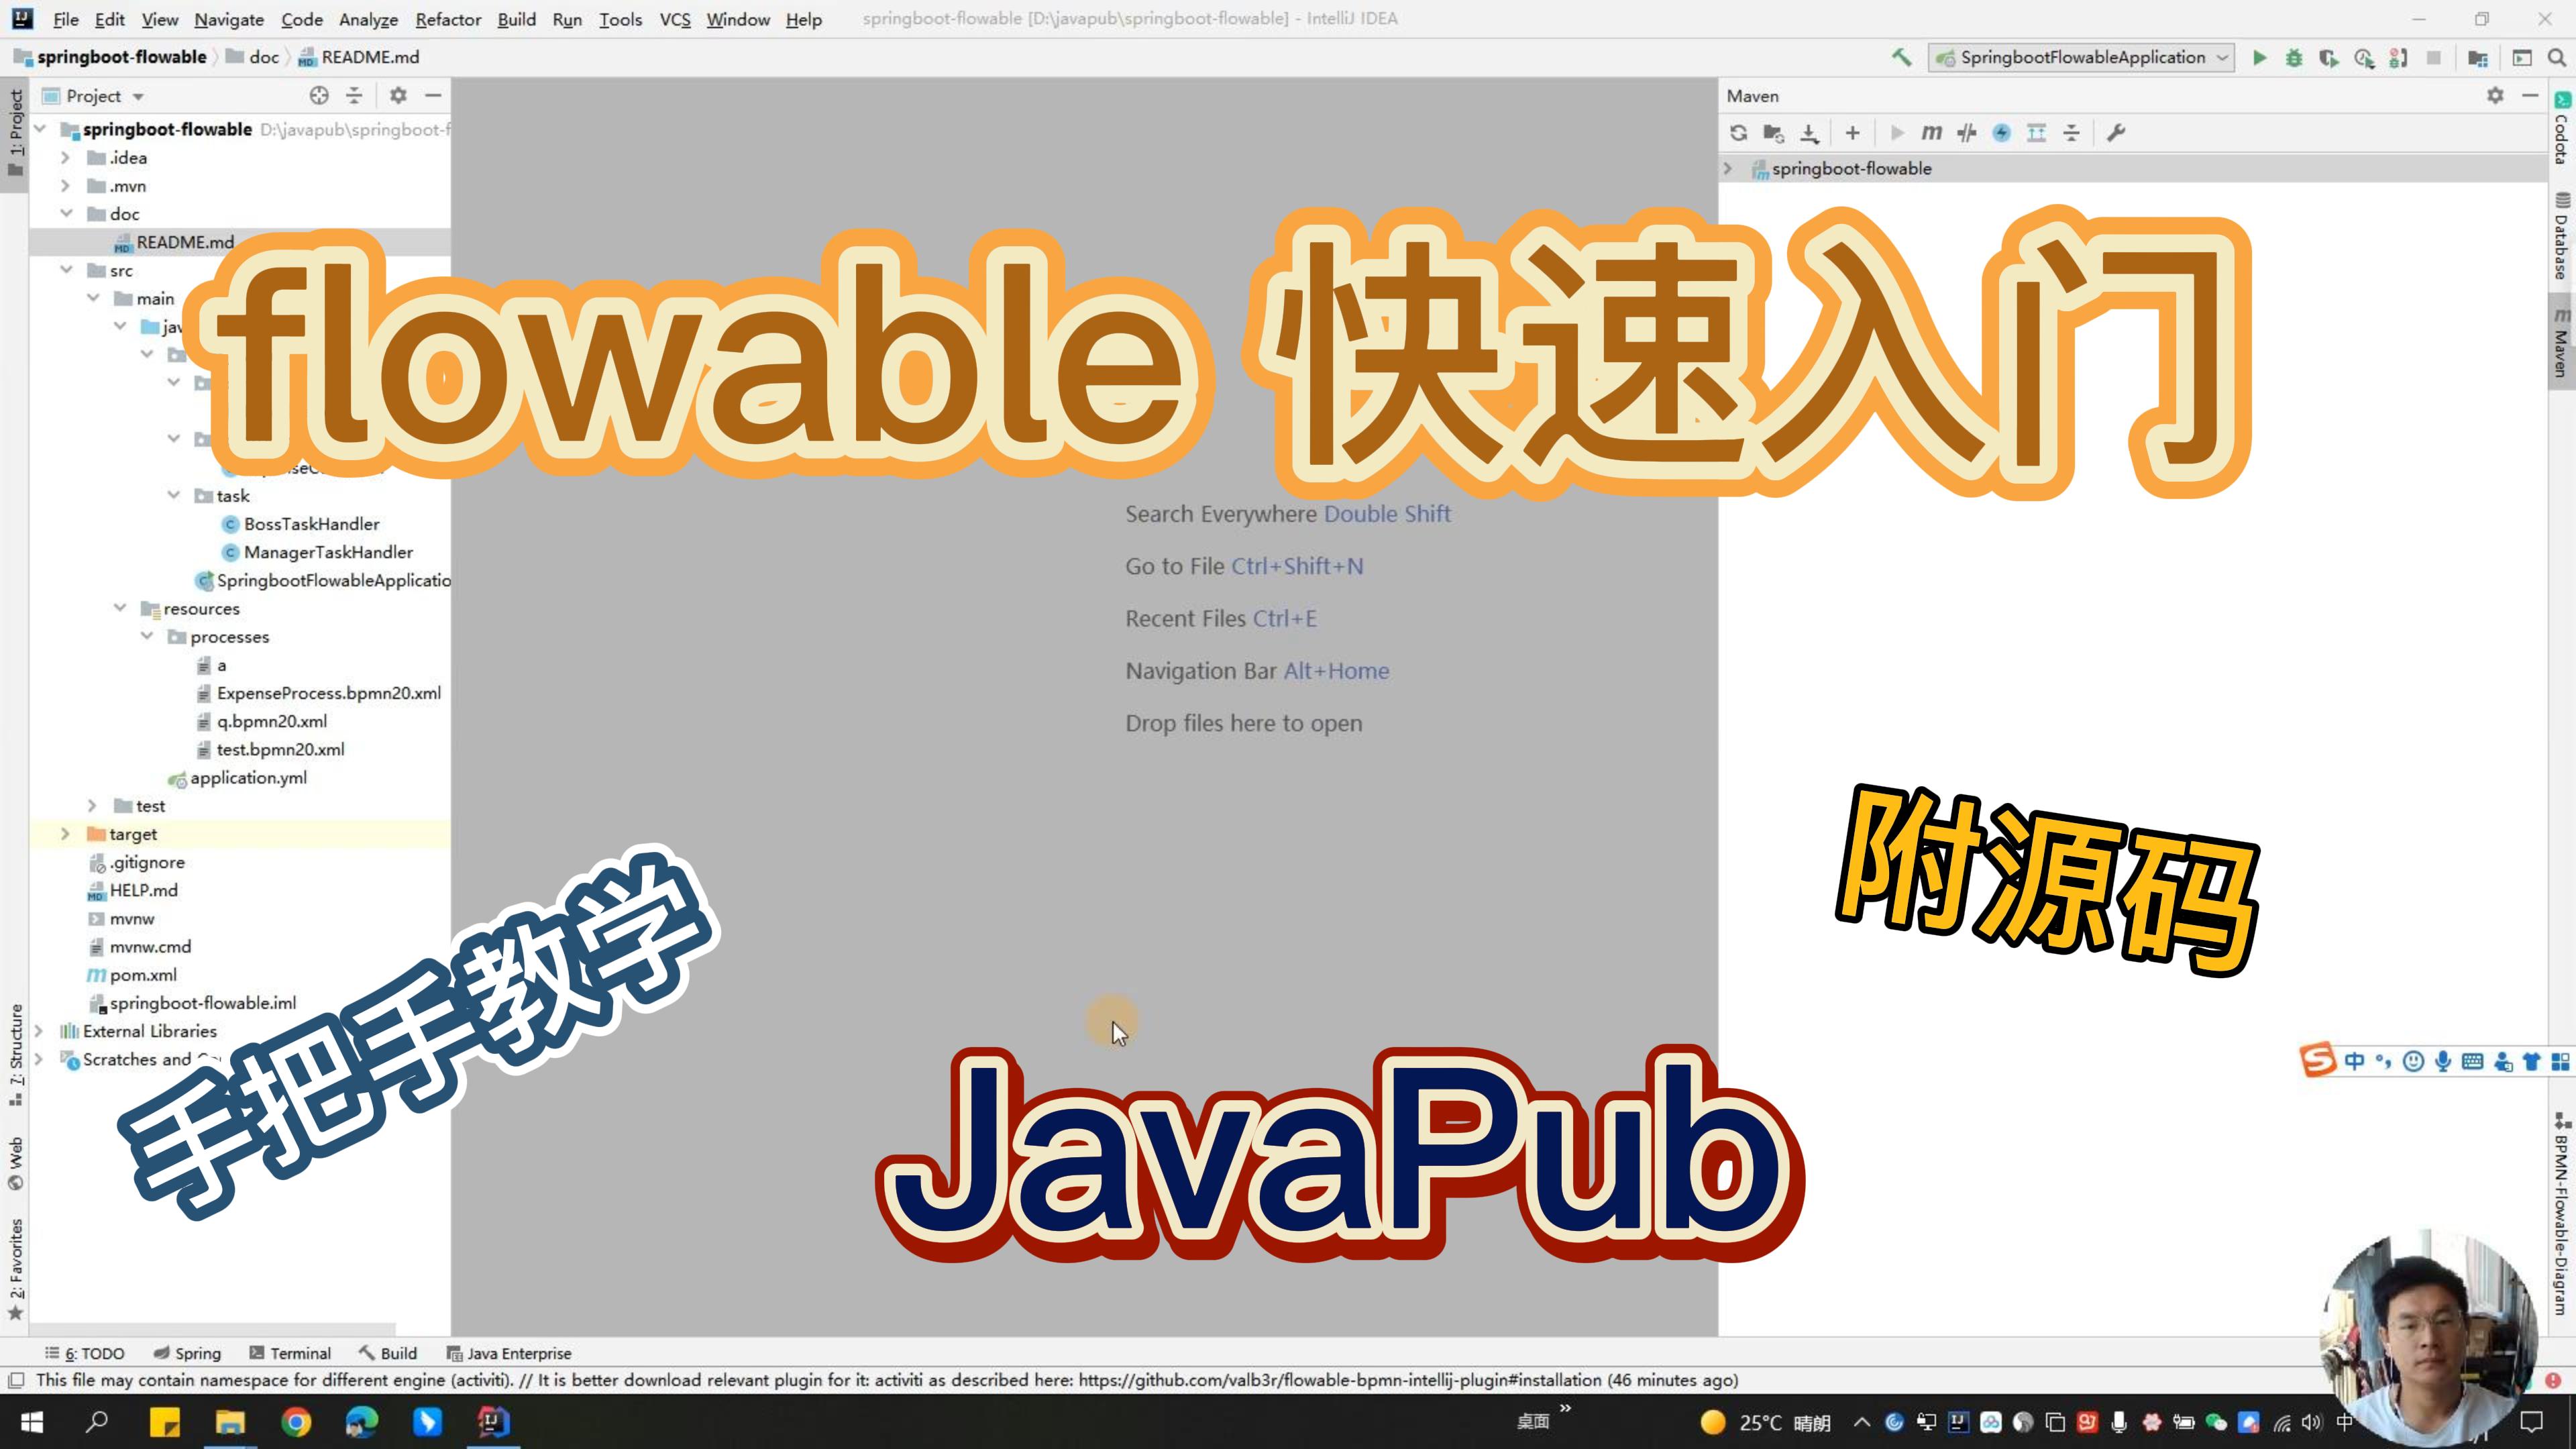Click the Run with Coverage icon
The height and width of the screenshot is (1449, 2576).
[x=2329, y=58]
